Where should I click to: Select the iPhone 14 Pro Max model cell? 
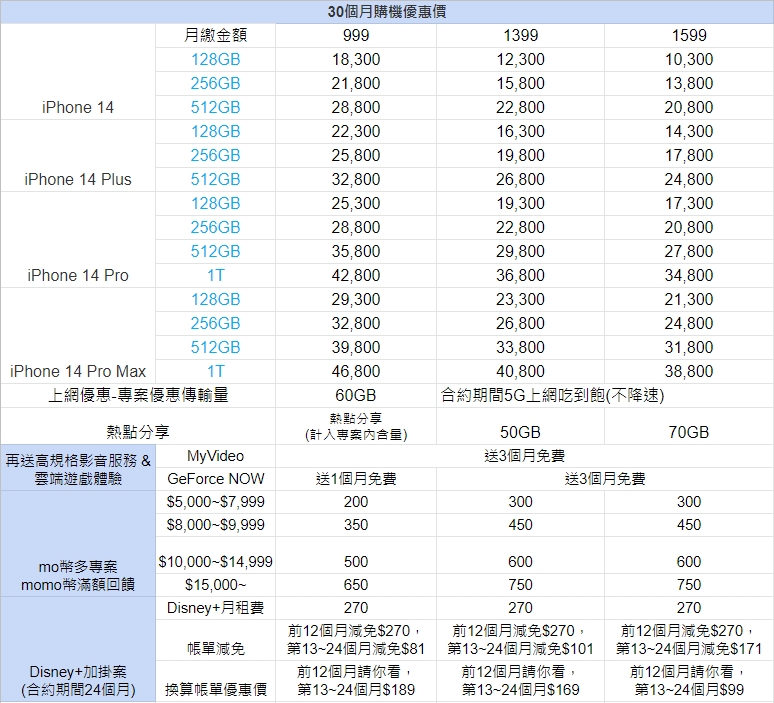pos(78,336)
